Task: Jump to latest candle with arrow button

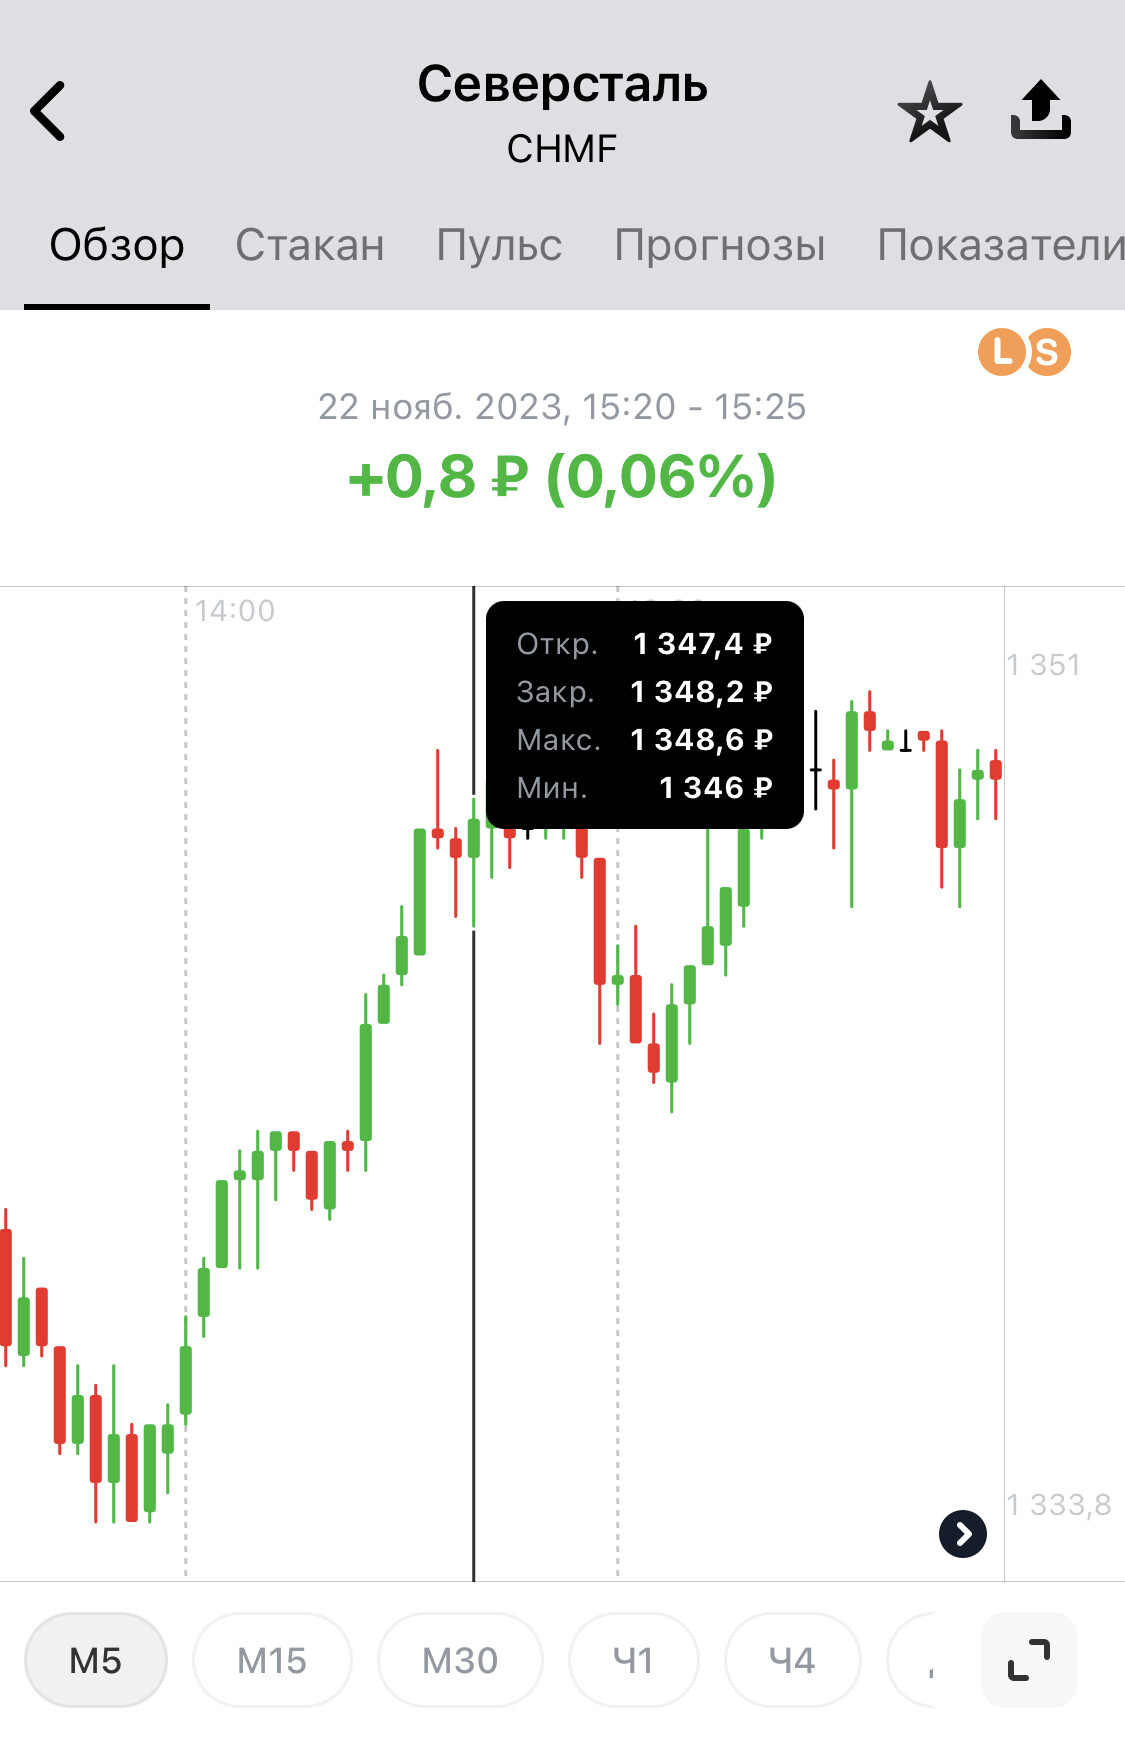Action: [x=963, y=1533]
